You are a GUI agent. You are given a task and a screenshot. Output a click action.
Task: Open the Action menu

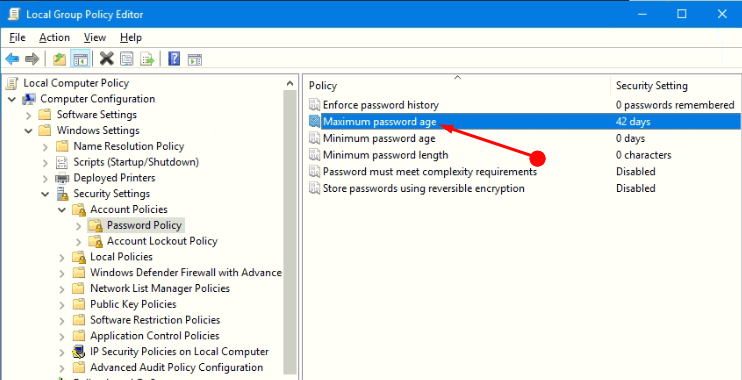click(54, 37)
